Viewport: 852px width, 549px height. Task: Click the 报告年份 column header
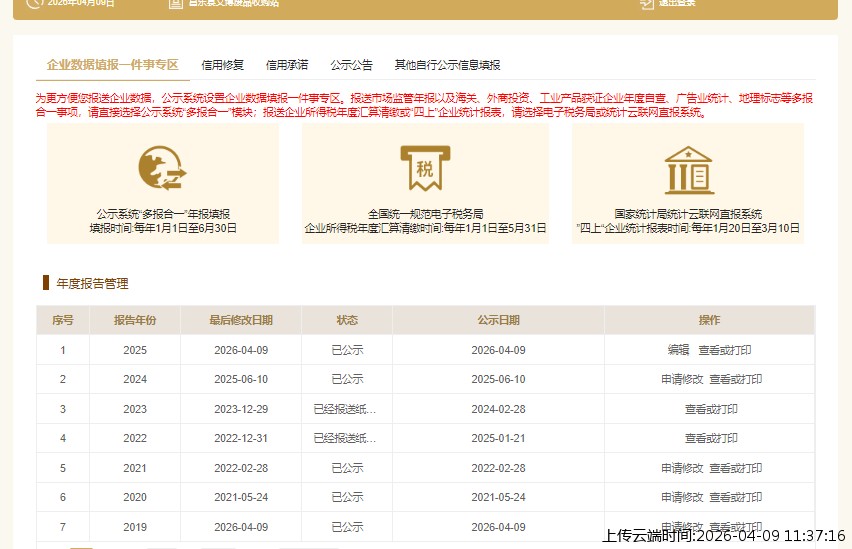[135, 320]
